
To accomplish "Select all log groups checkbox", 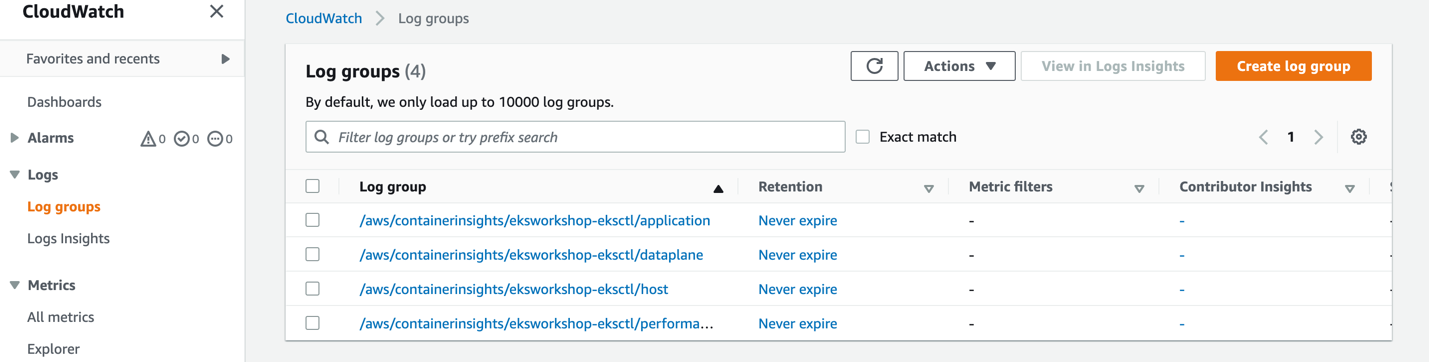I will pos(313,186).
